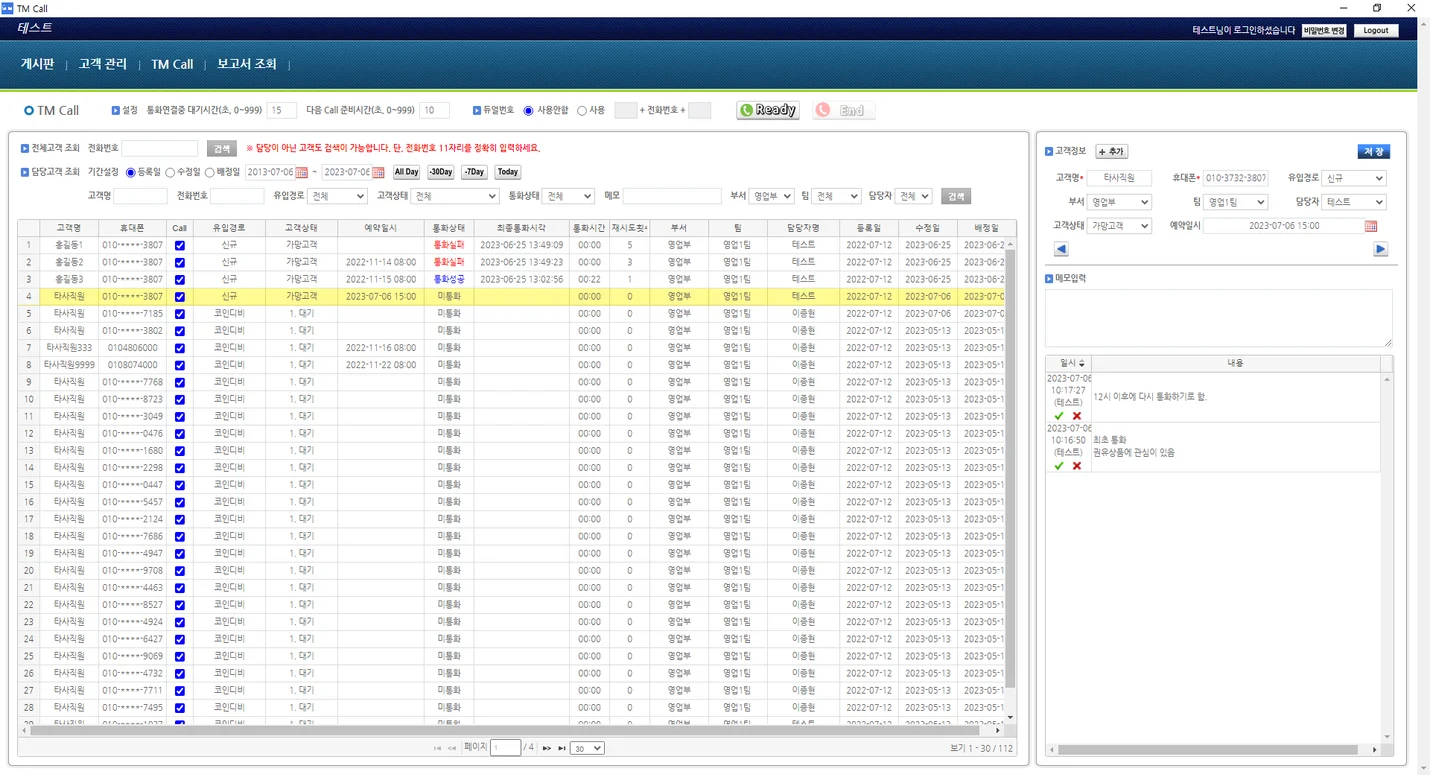Click green check on 10:17:27 memo
This screenshot has width=1430, height=775.
click(1059, 415)
